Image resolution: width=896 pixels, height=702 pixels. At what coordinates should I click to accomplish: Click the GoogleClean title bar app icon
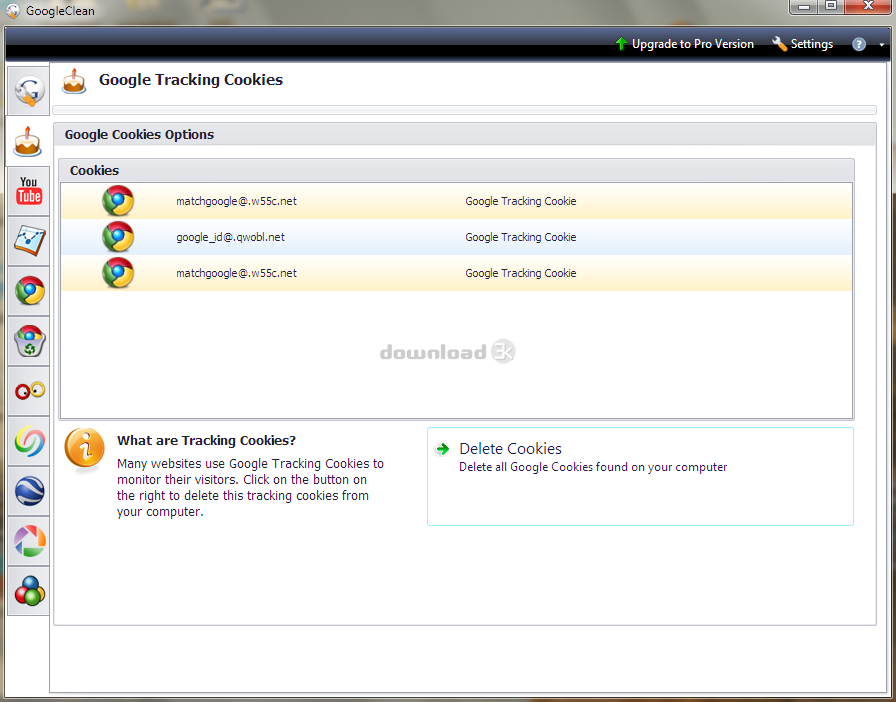click(x=13, y=10)
